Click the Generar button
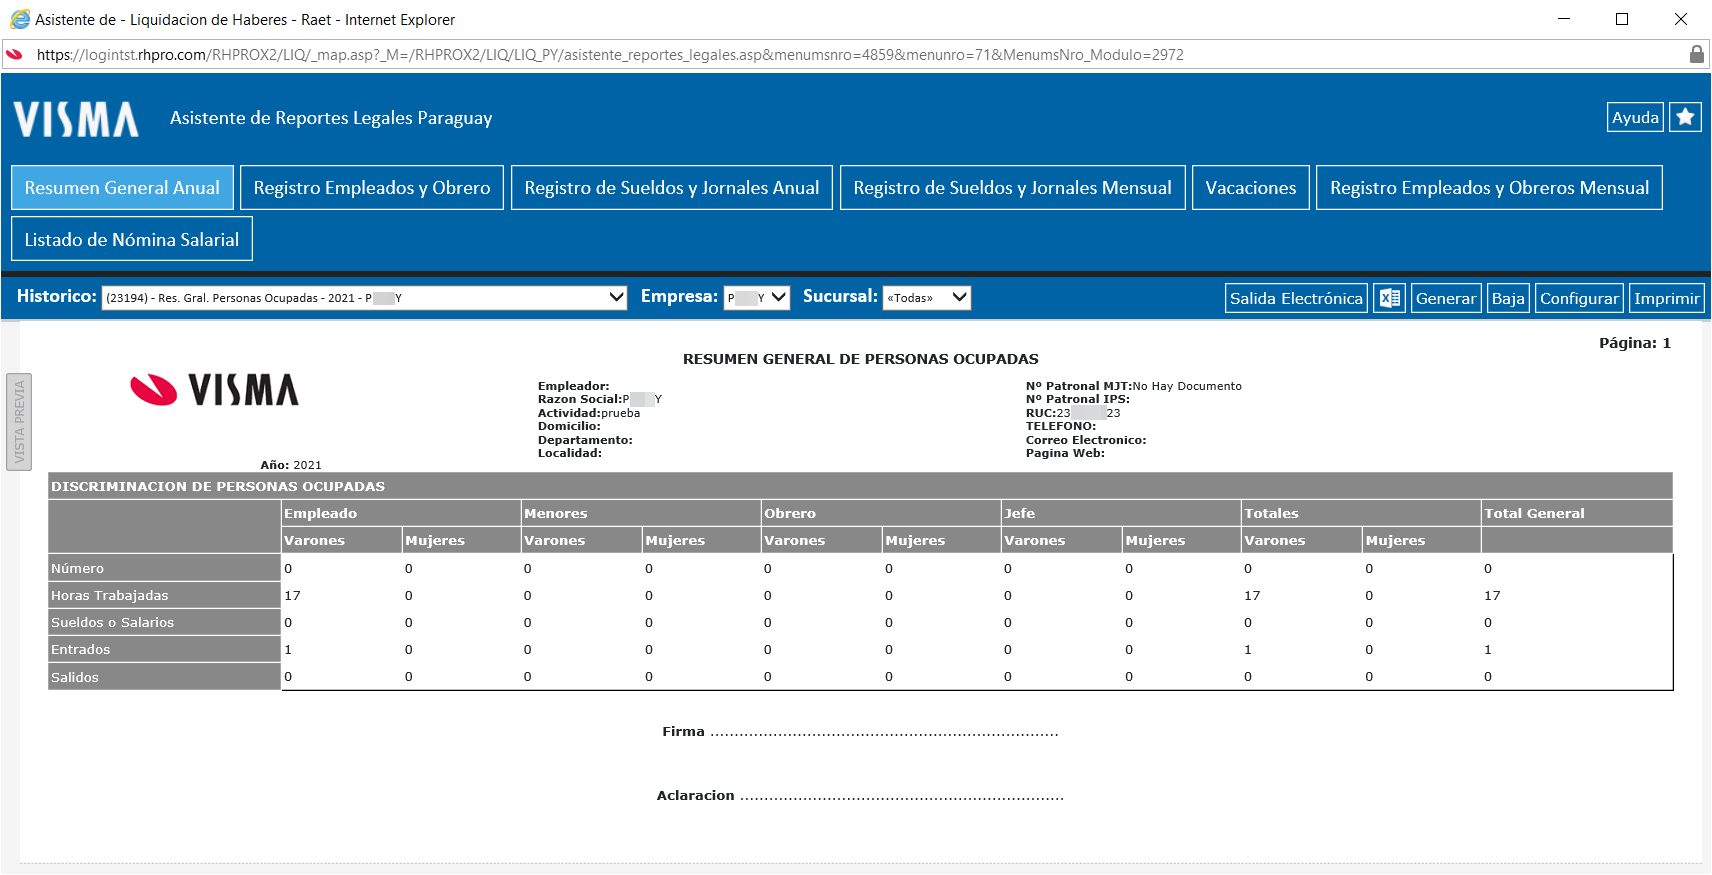This screenshot has height=875, width=1712. pos(1446,298)
